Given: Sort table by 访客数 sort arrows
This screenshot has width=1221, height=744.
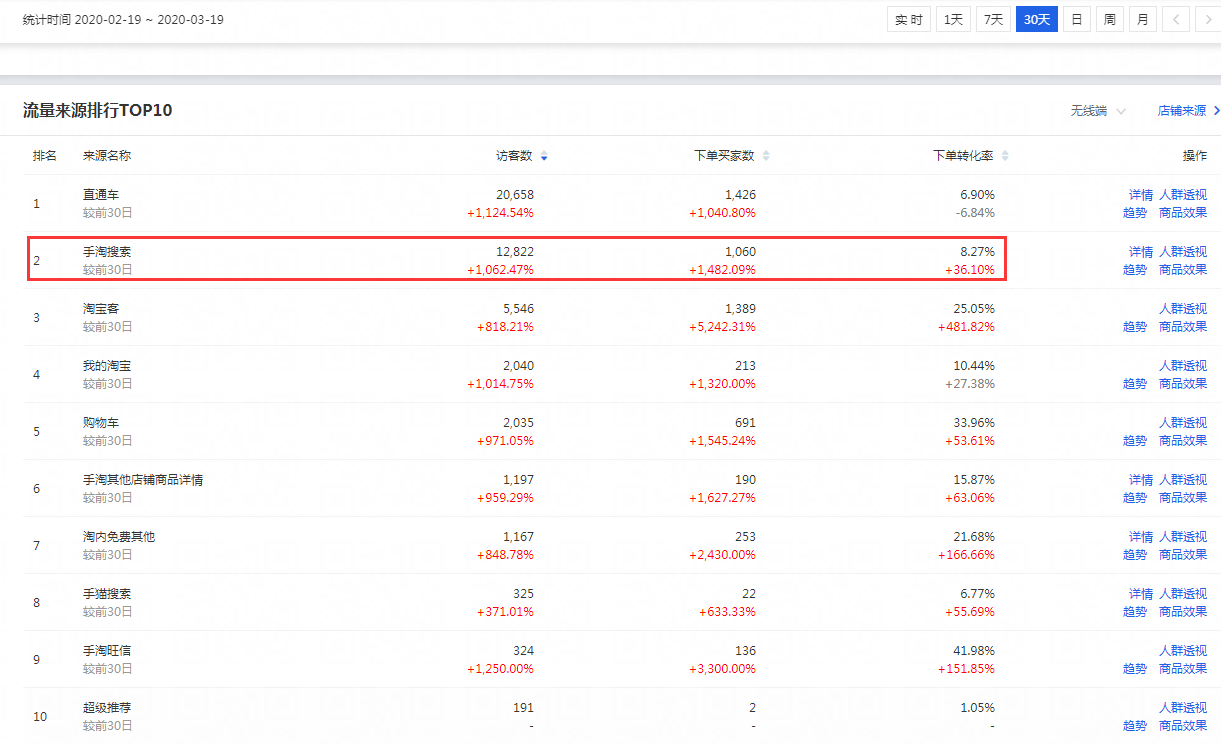Looking at the screenshot, I should pyautogui.click(x=544, y=156).
